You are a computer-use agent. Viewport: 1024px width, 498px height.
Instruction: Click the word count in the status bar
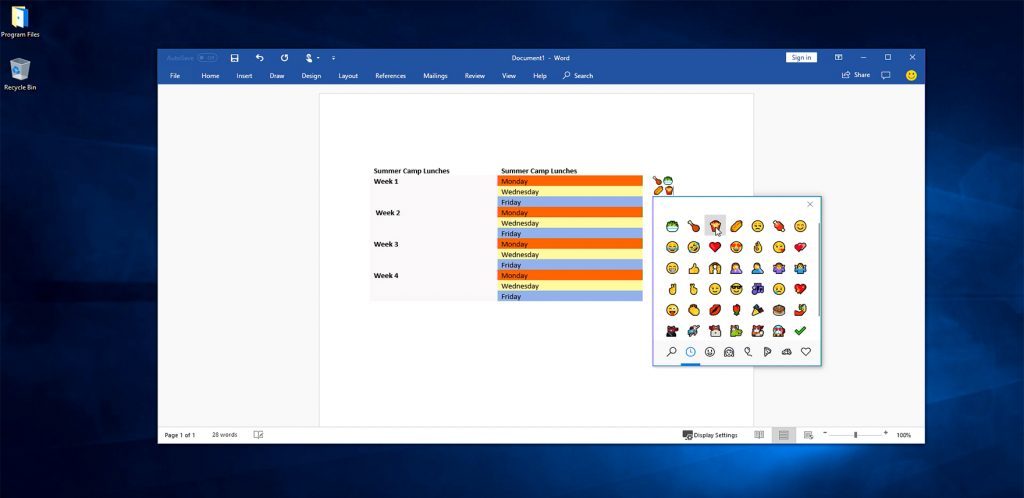coord(225,435)
